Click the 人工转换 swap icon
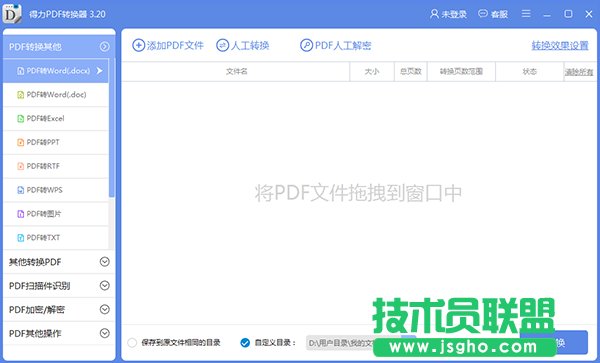The height and width of the screenshot is (363, 600). point(222,46)
